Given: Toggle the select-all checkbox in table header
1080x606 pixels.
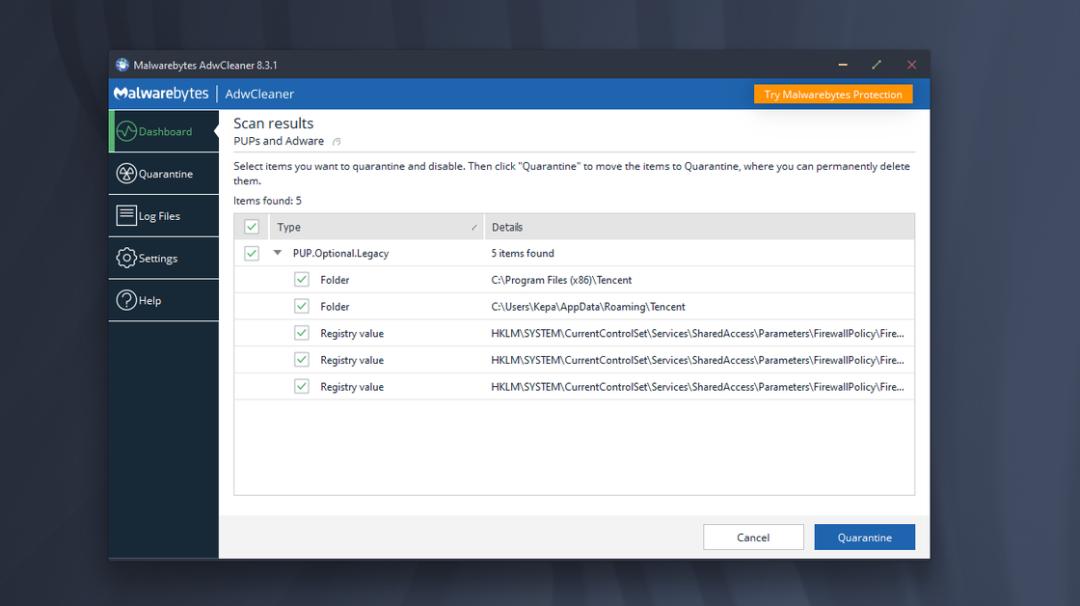Looking at the screenshot, I should (252, 227).
